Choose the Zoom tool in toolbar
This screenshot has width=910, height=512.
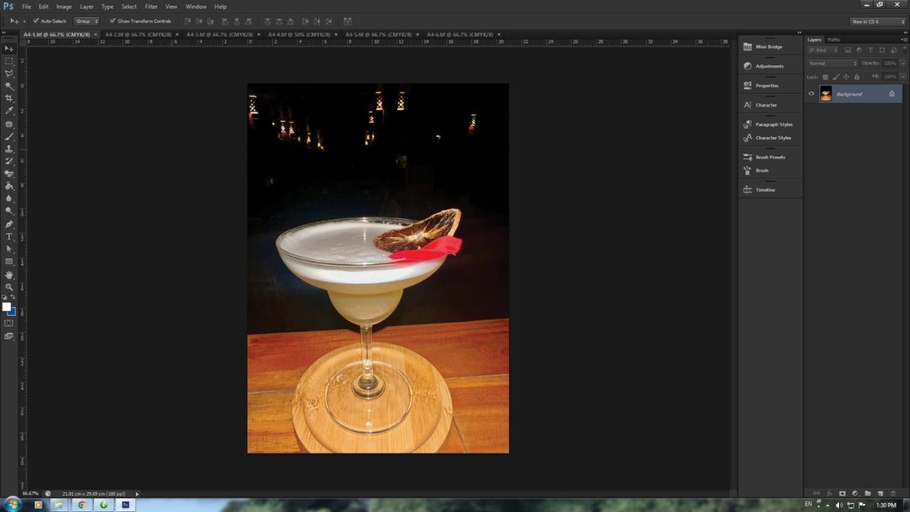click(x=9, y=287)
